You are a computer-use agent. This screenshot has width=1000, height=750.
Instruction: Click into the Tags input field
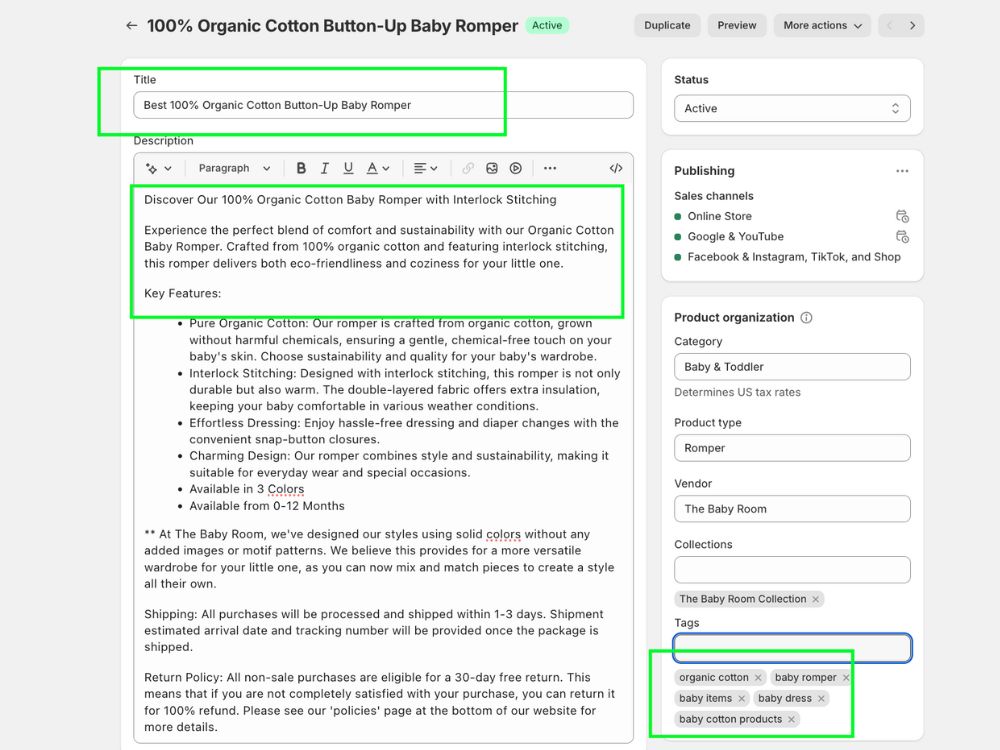point(792,648)
